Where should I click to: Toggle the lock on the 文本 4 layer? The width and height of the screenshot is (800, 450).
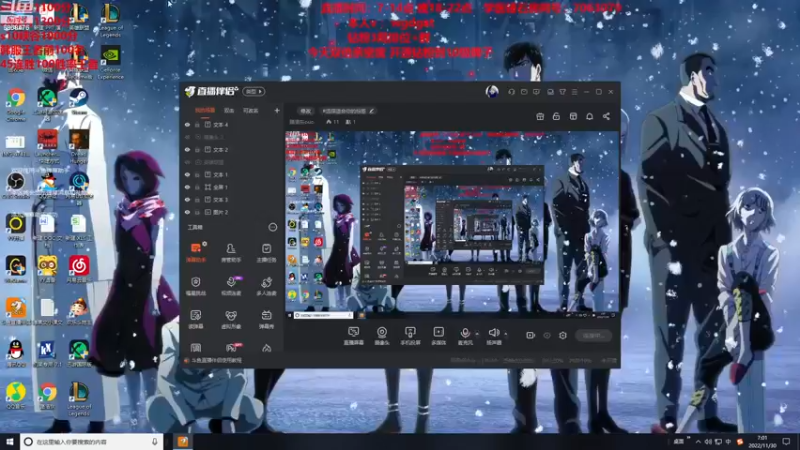pyautogui.click(x=197, y=124)
